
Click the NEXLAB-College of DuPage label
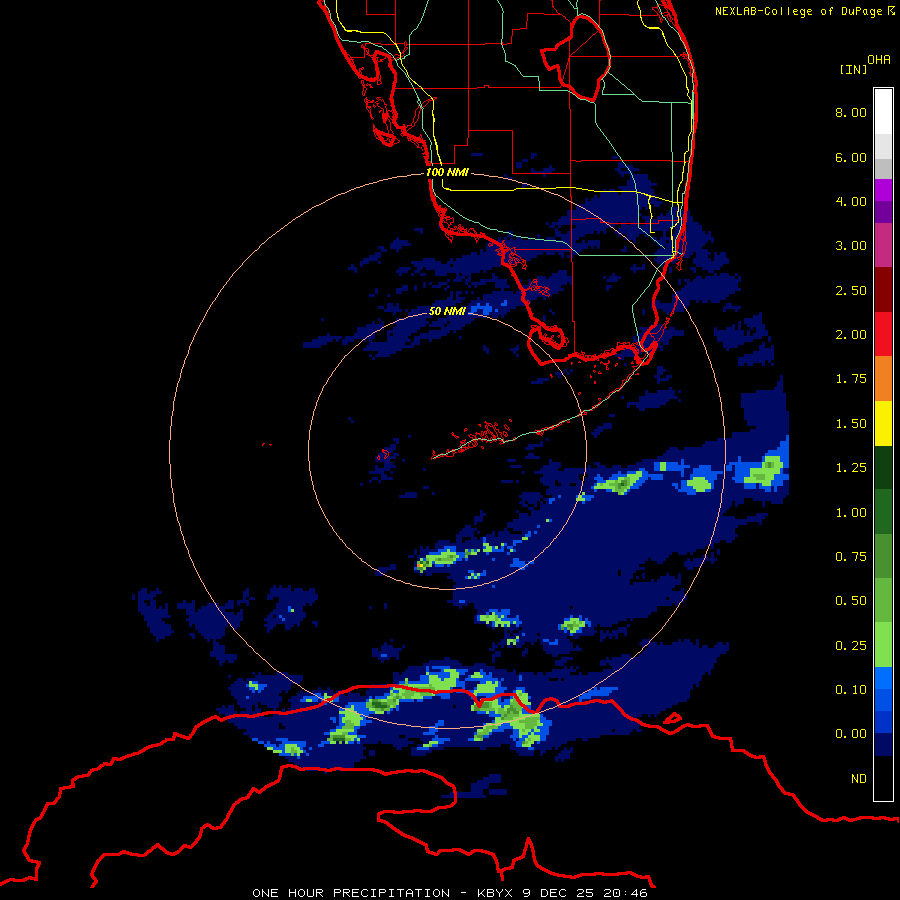[804, 11]
